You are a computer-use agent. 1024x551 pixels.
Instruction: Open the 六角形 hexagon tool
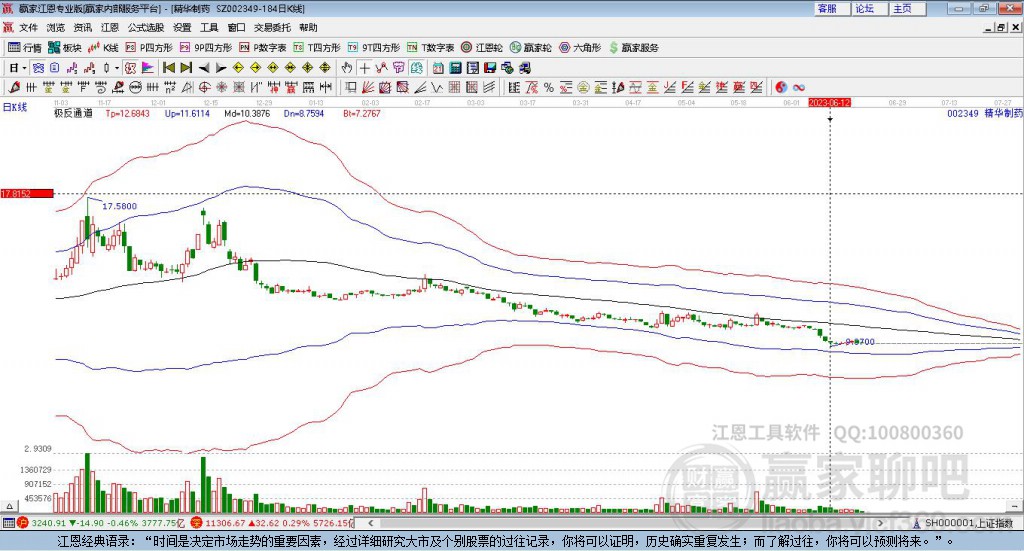point(580,48)
